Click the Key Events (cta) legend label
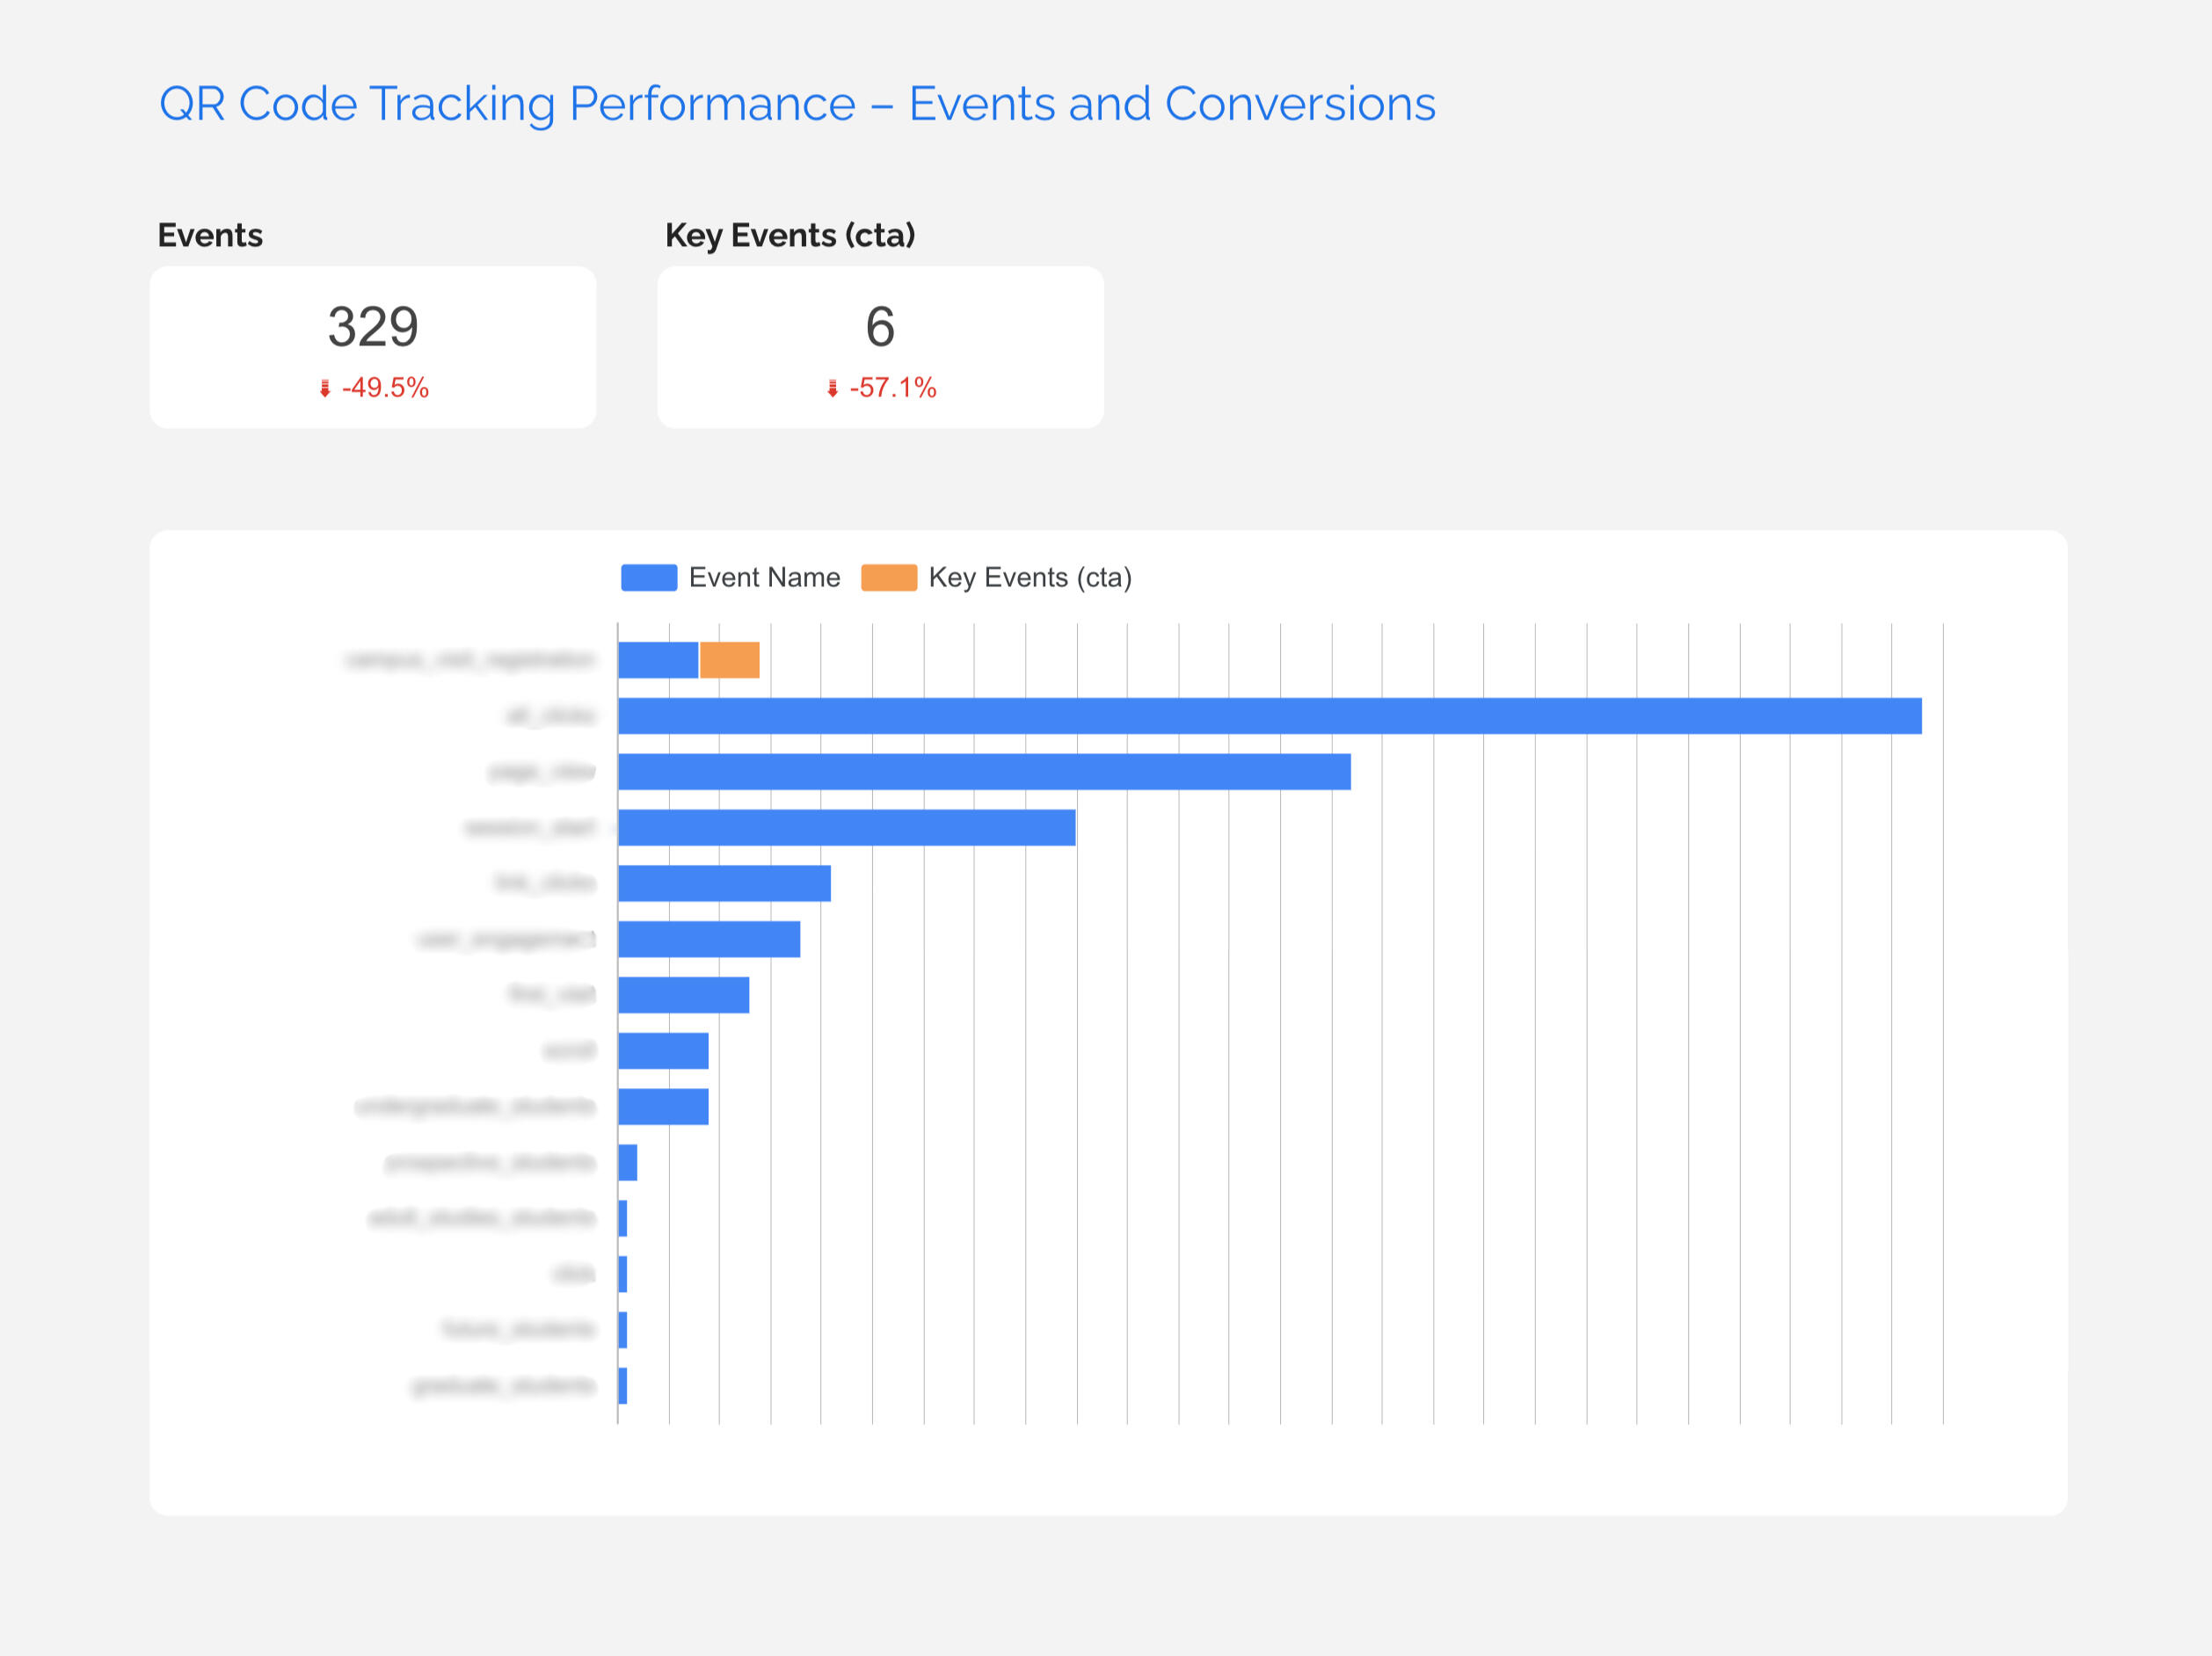Image resolution: width=2212 pixels, height=1656 pixels. coord(1029,578)
